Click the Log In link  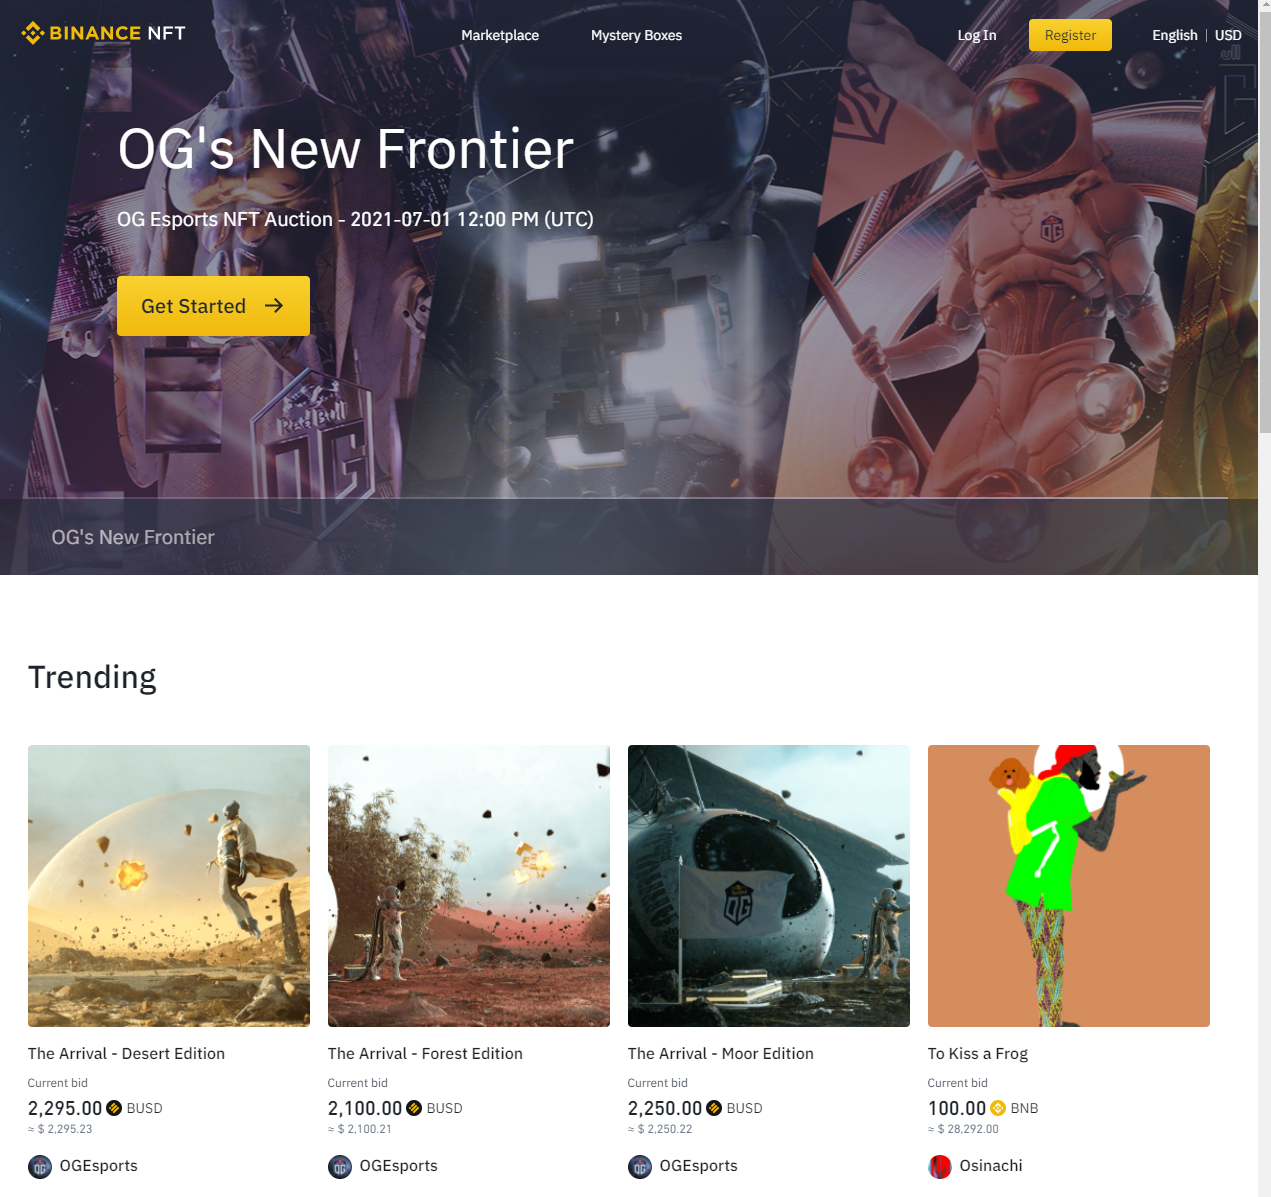977,35
